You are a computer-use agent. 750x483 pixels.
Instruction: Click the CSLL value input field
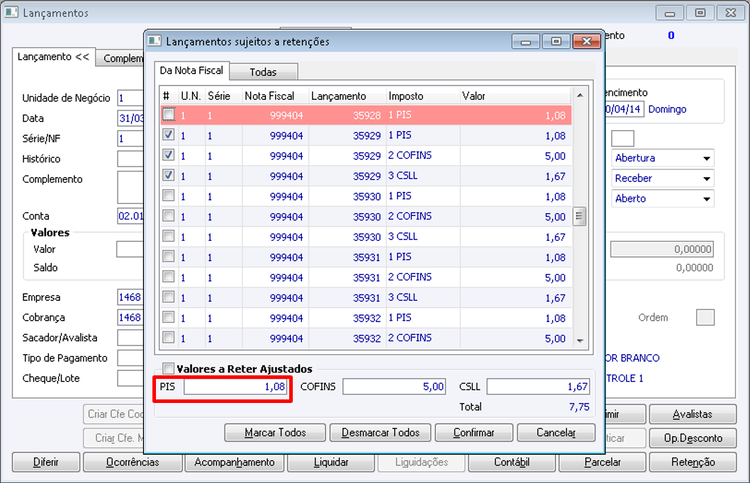click(x=538, y=386)
